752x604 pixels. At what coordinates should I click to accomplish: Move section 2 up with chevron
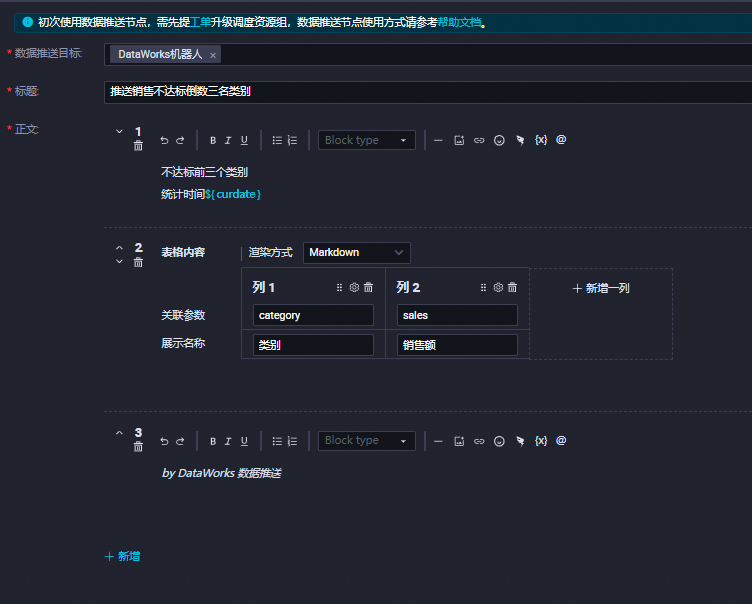click(119, 248)
